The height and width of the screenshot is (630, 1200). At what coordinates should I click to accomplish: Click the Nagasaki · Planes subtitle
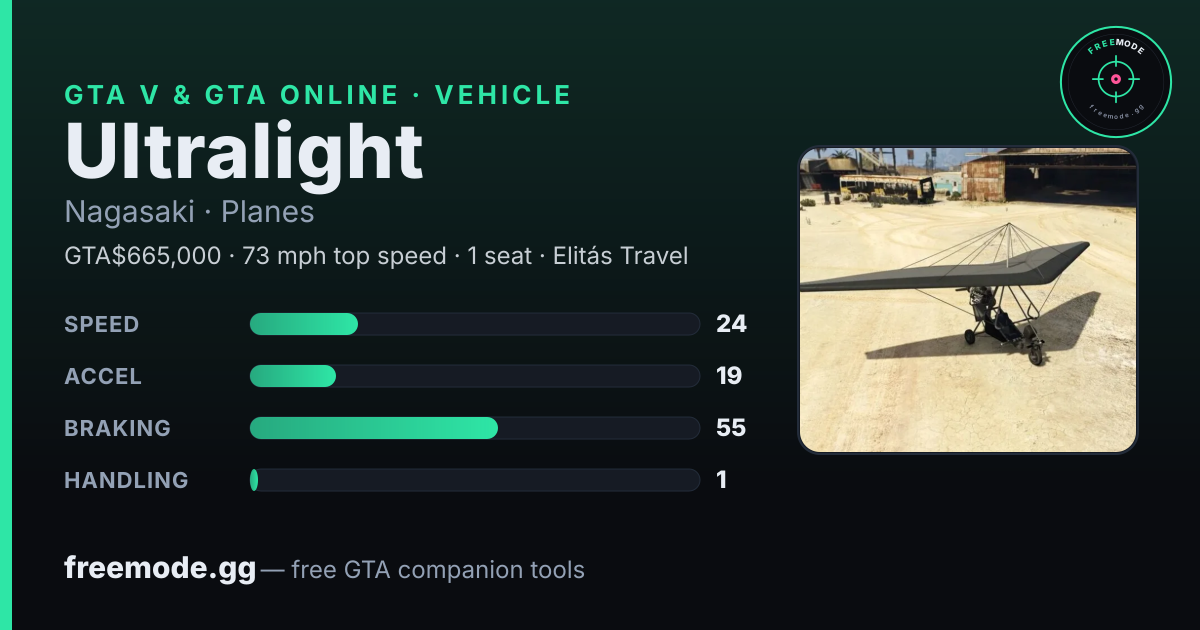(189, 212)
